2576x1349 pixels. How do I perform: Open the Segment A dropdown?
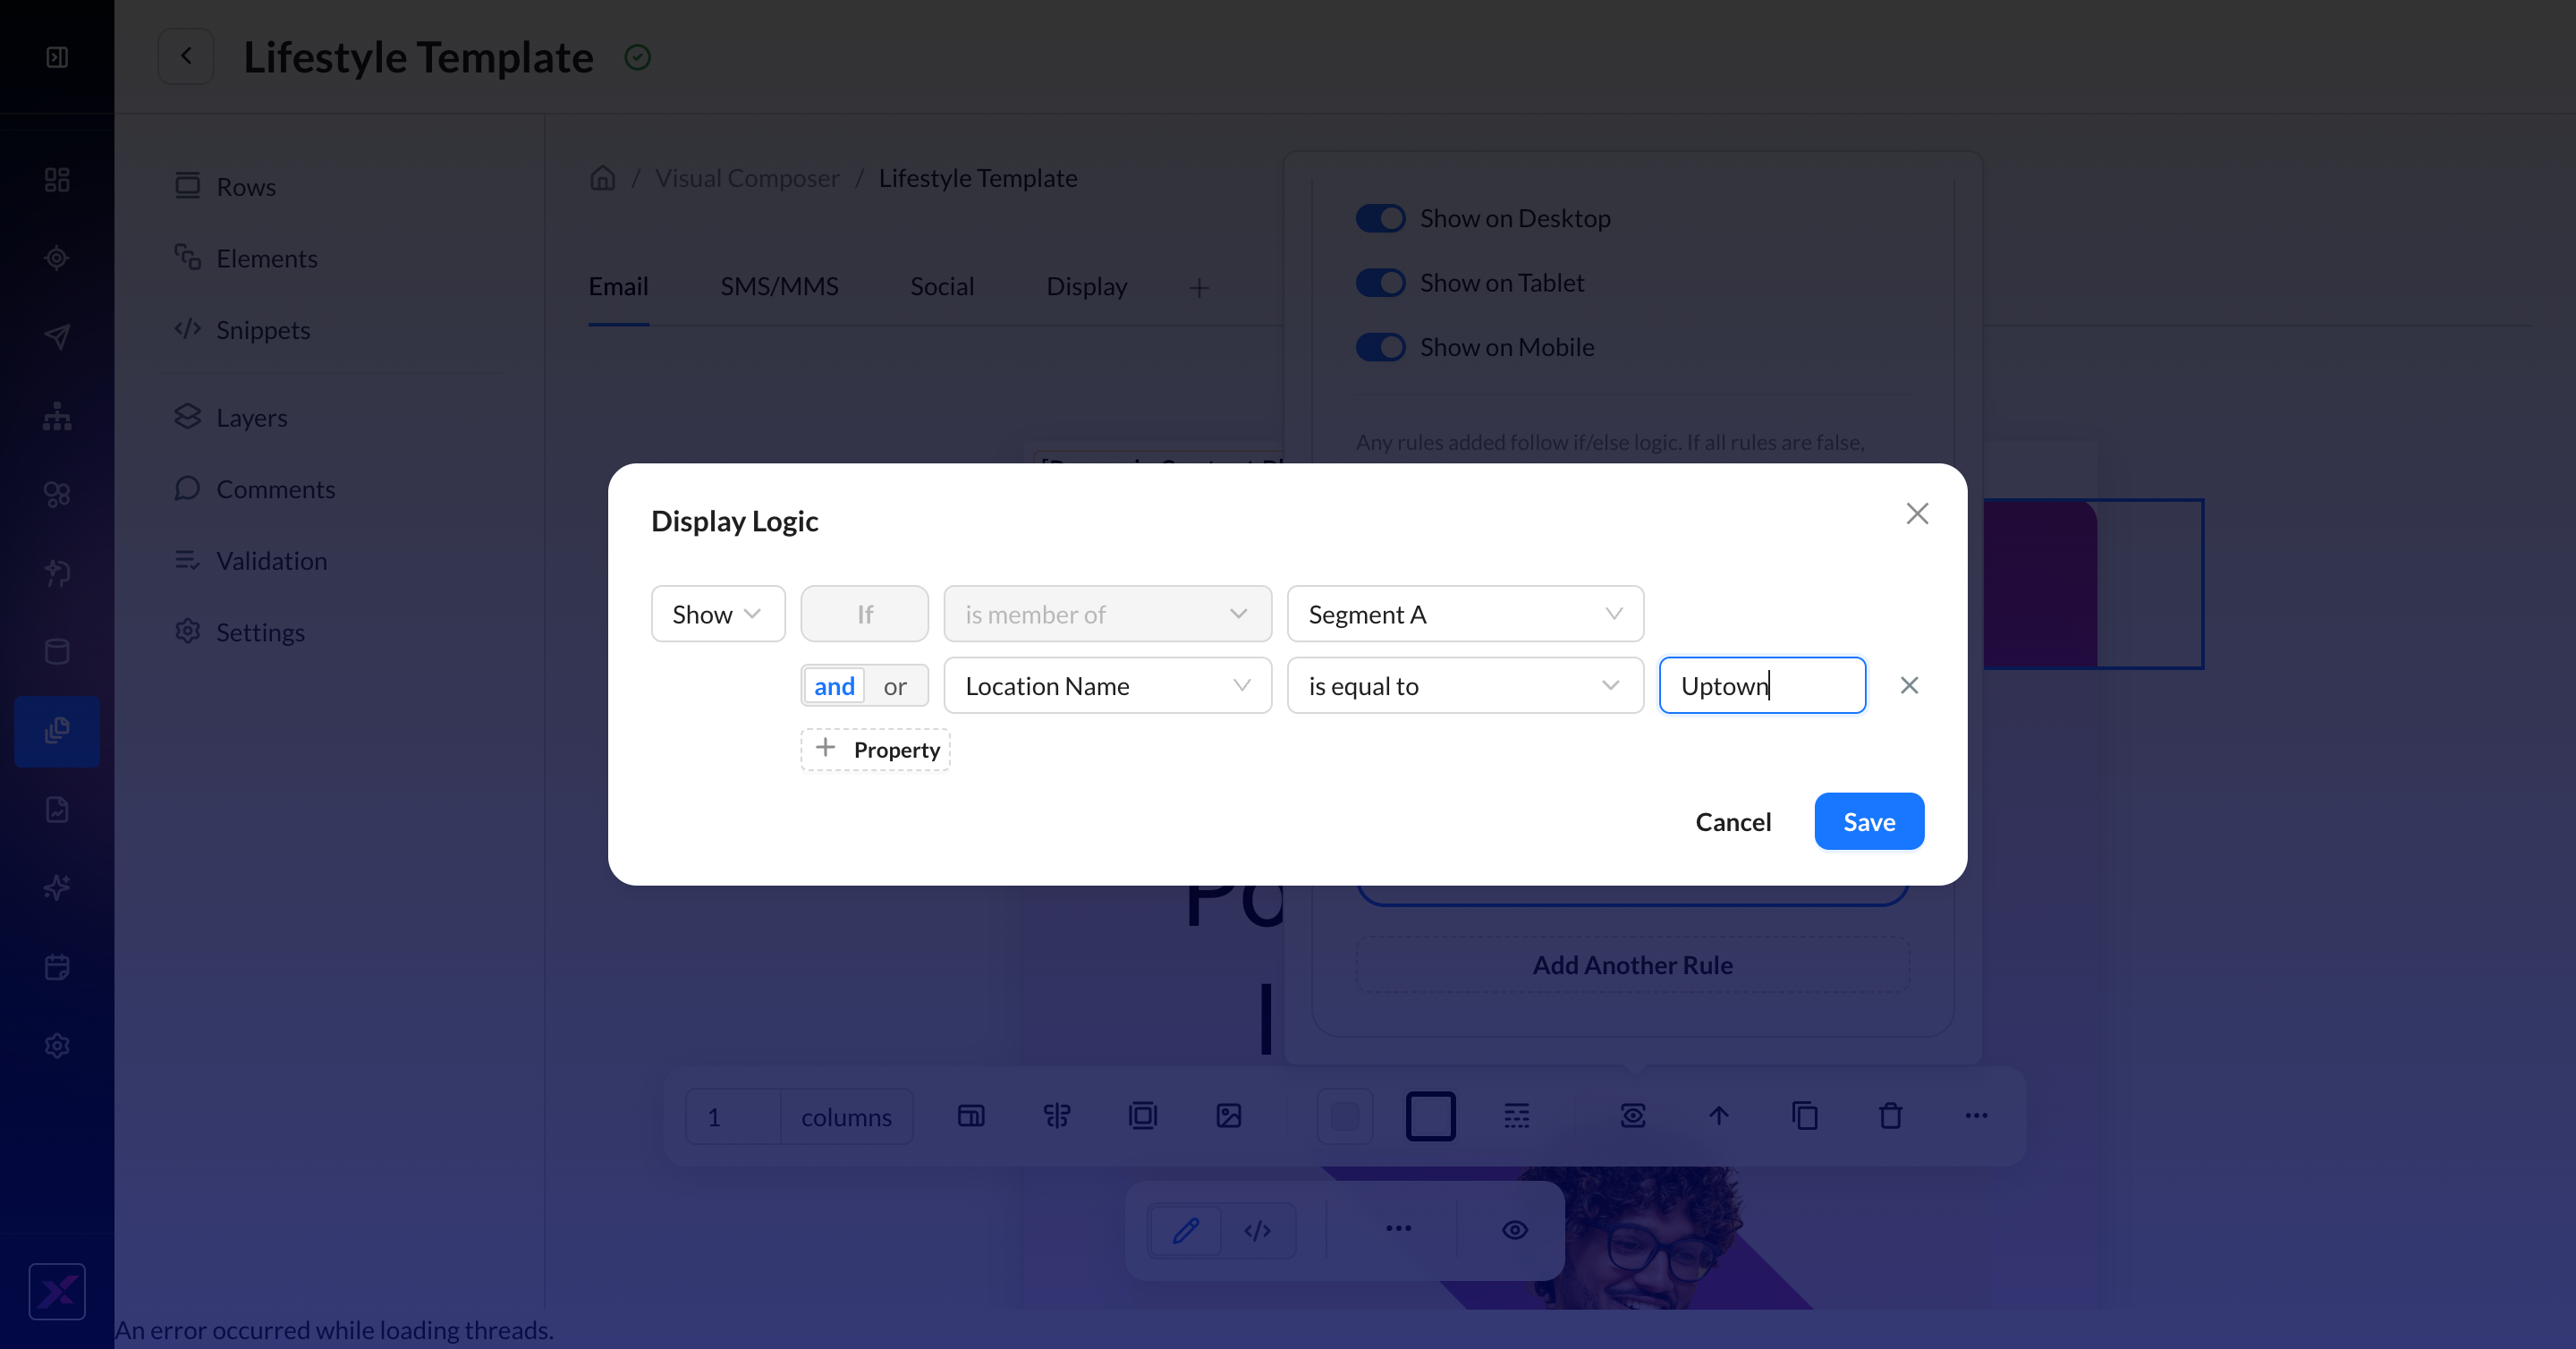pos(1465,614)
